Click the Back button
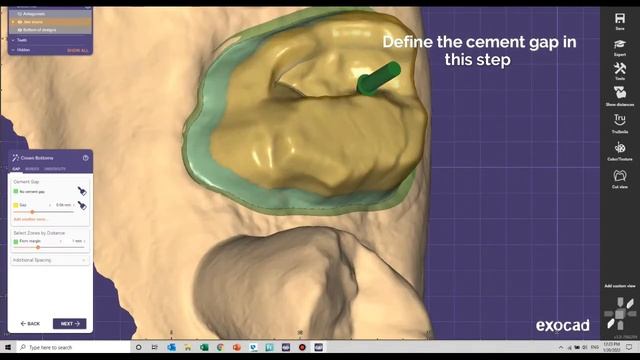The image size is (640, 360). [x=30, y=324]
